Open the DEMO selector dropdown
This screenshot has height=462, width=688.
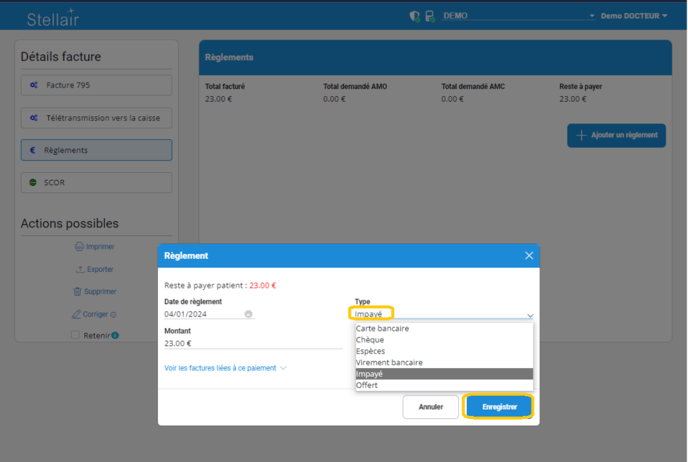518,16
